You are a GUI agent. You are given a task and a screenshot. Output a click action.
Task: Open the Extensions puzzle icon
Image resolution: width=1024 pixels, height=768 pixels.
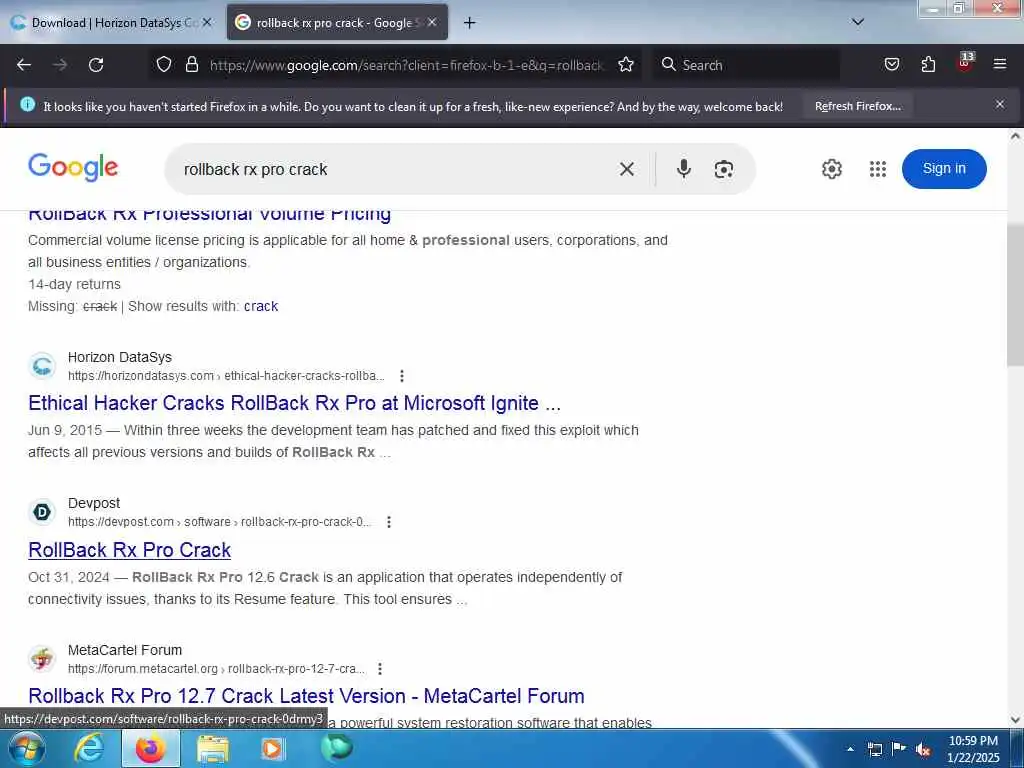928,64
